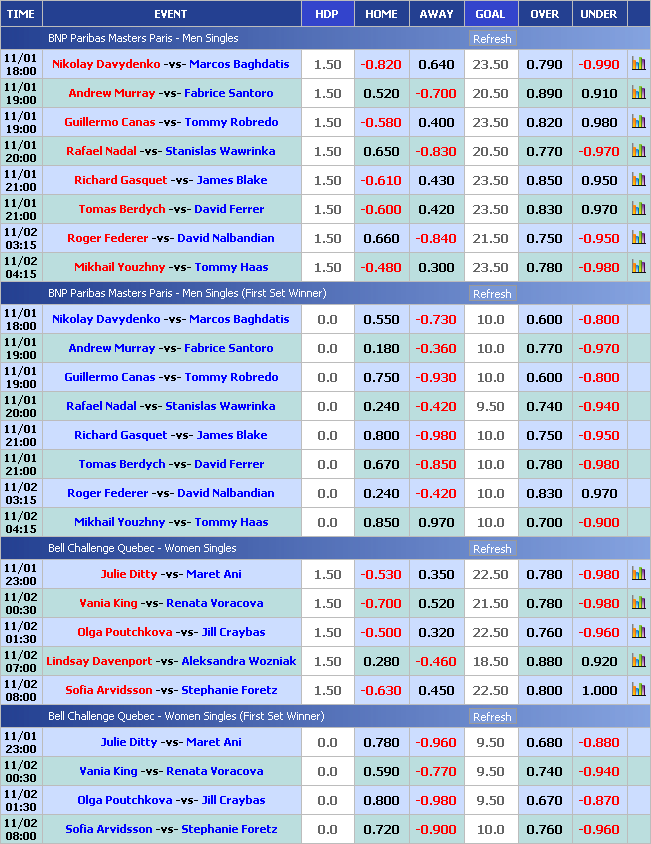Open stats chart icon for Davydenko vs Baghdatis
Image resolution: width=651 pixels, height=844 pixels.
click(x=638, y=64)
